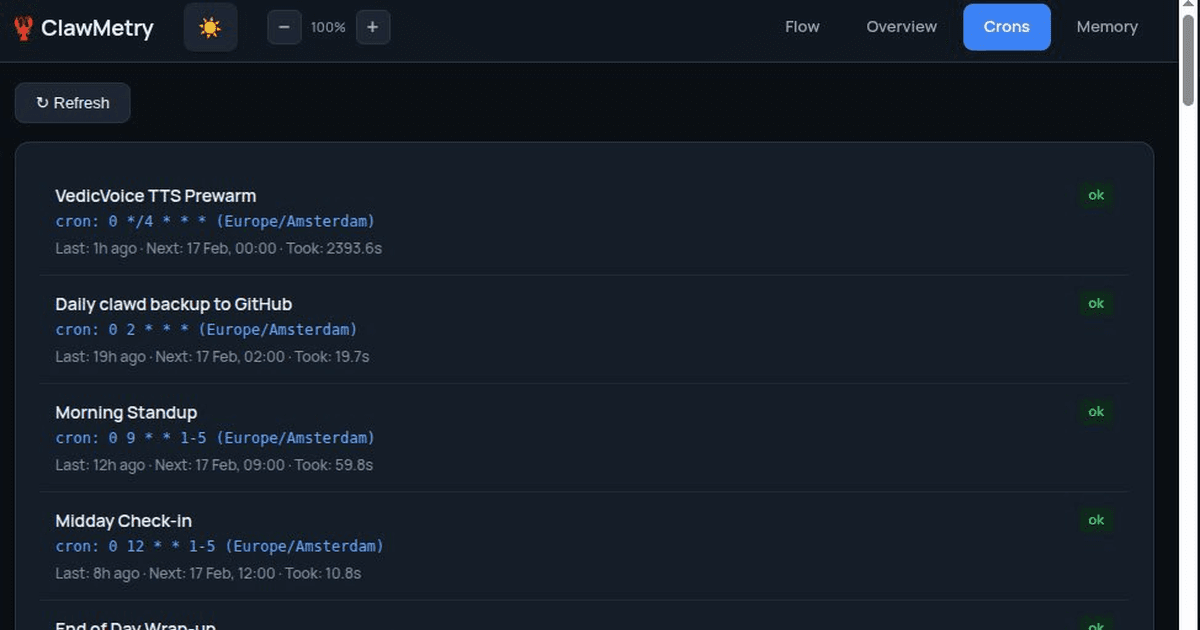
Task: Click the Morning Standup job title
Action: pyautogui.click(x=126, y=412)
